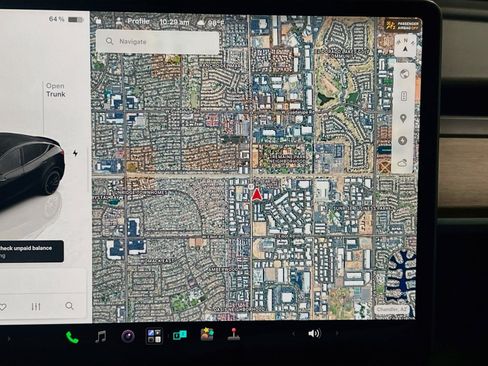Show charging stations lightning icon
This screenshot has height=366, width=488.
402,141
